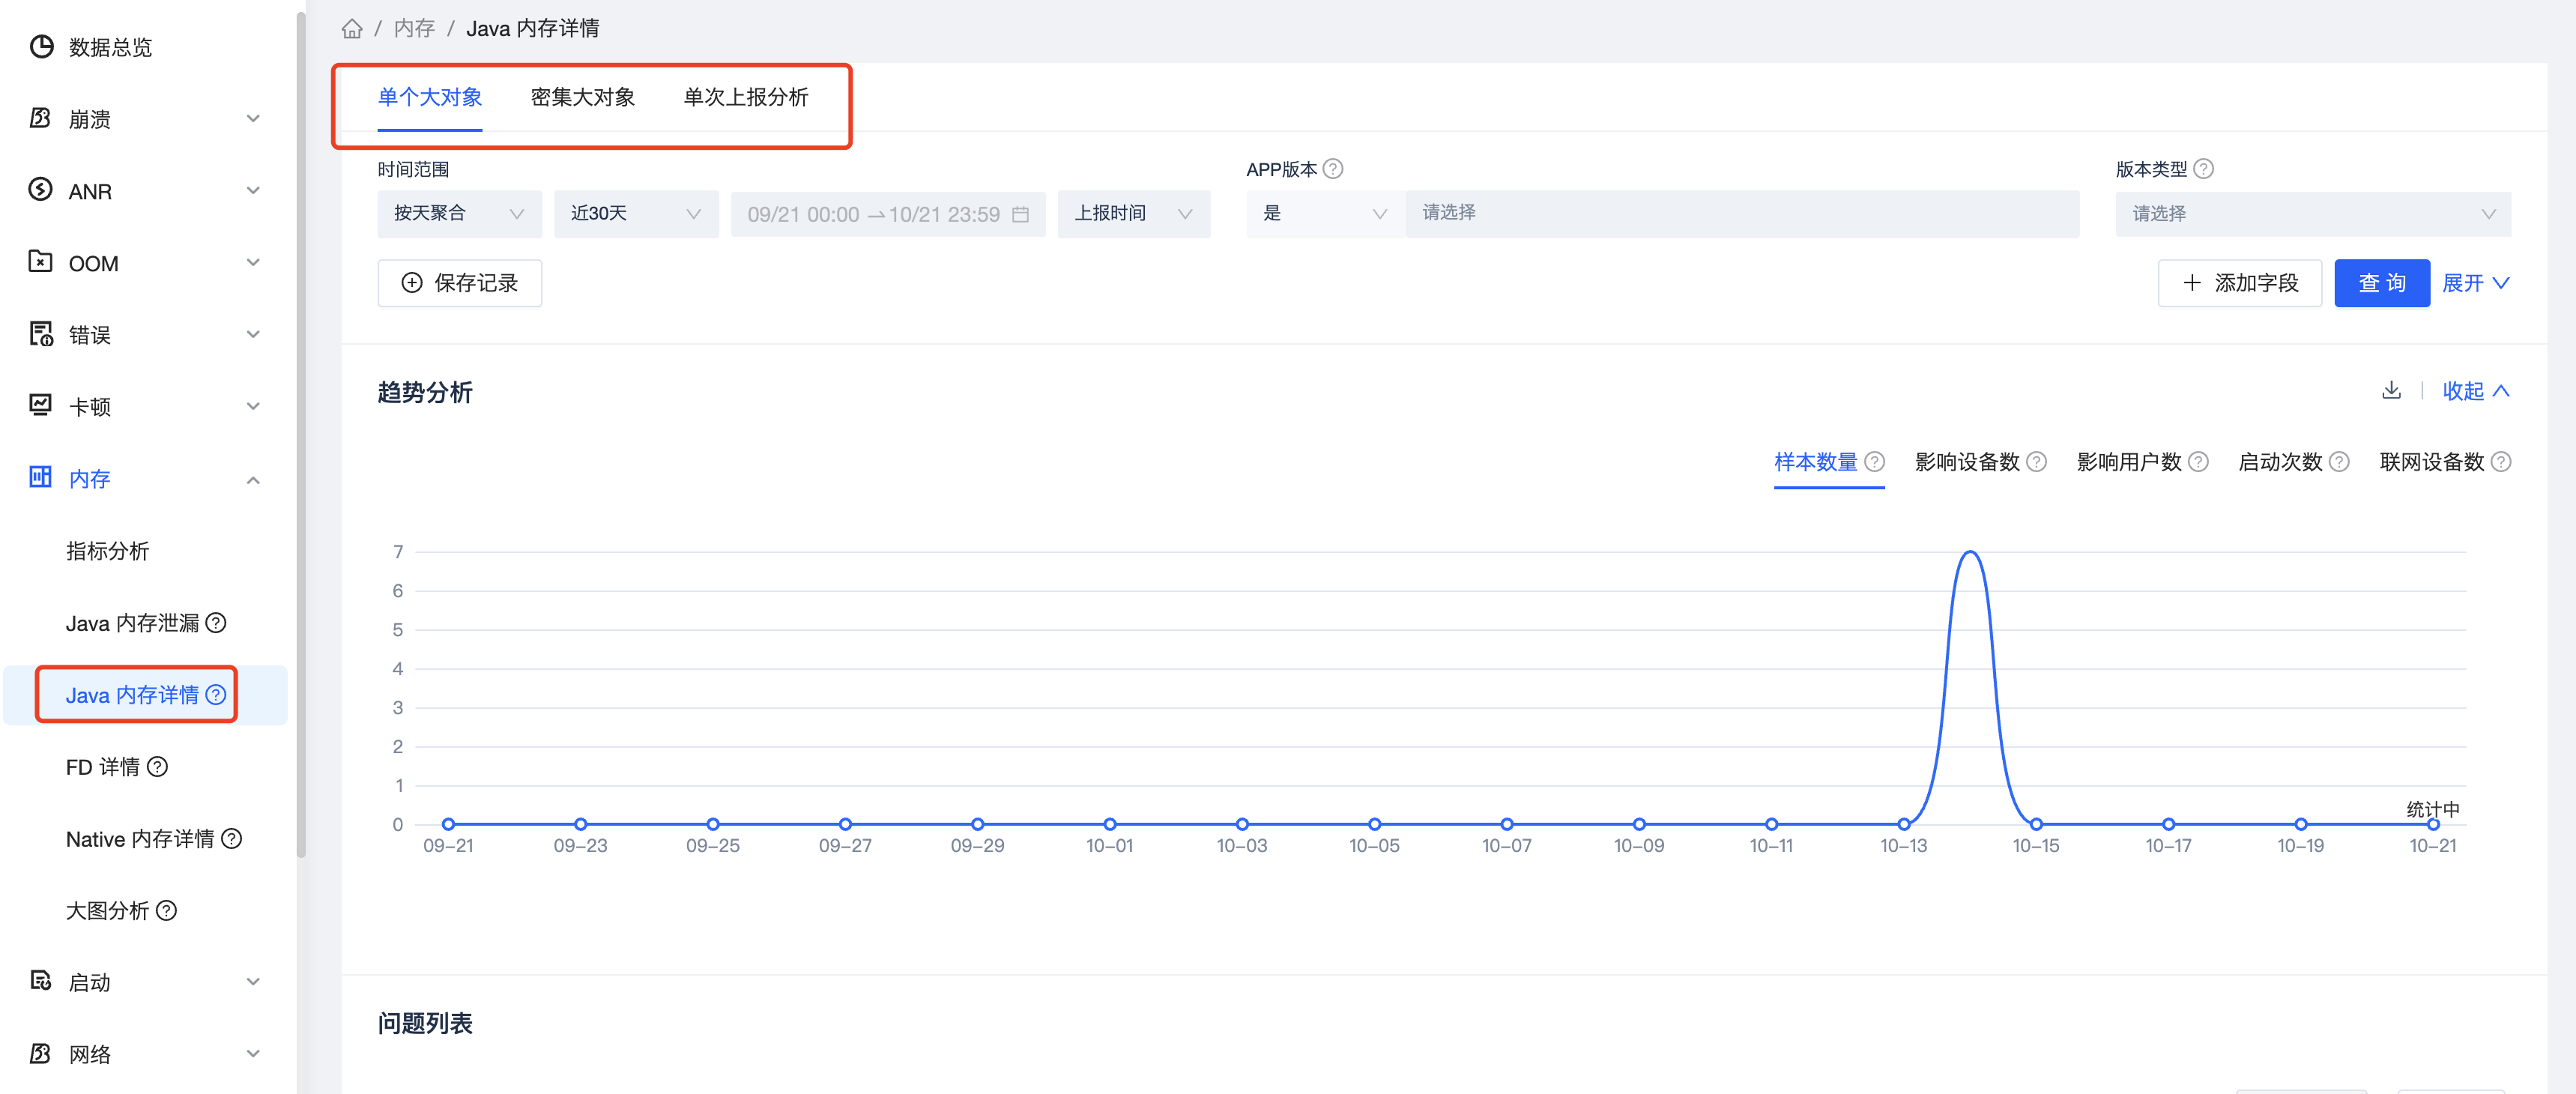Open FD 详情 in sidebar
Viewport: 2576px width, 1094px height.
click(102, 767)
